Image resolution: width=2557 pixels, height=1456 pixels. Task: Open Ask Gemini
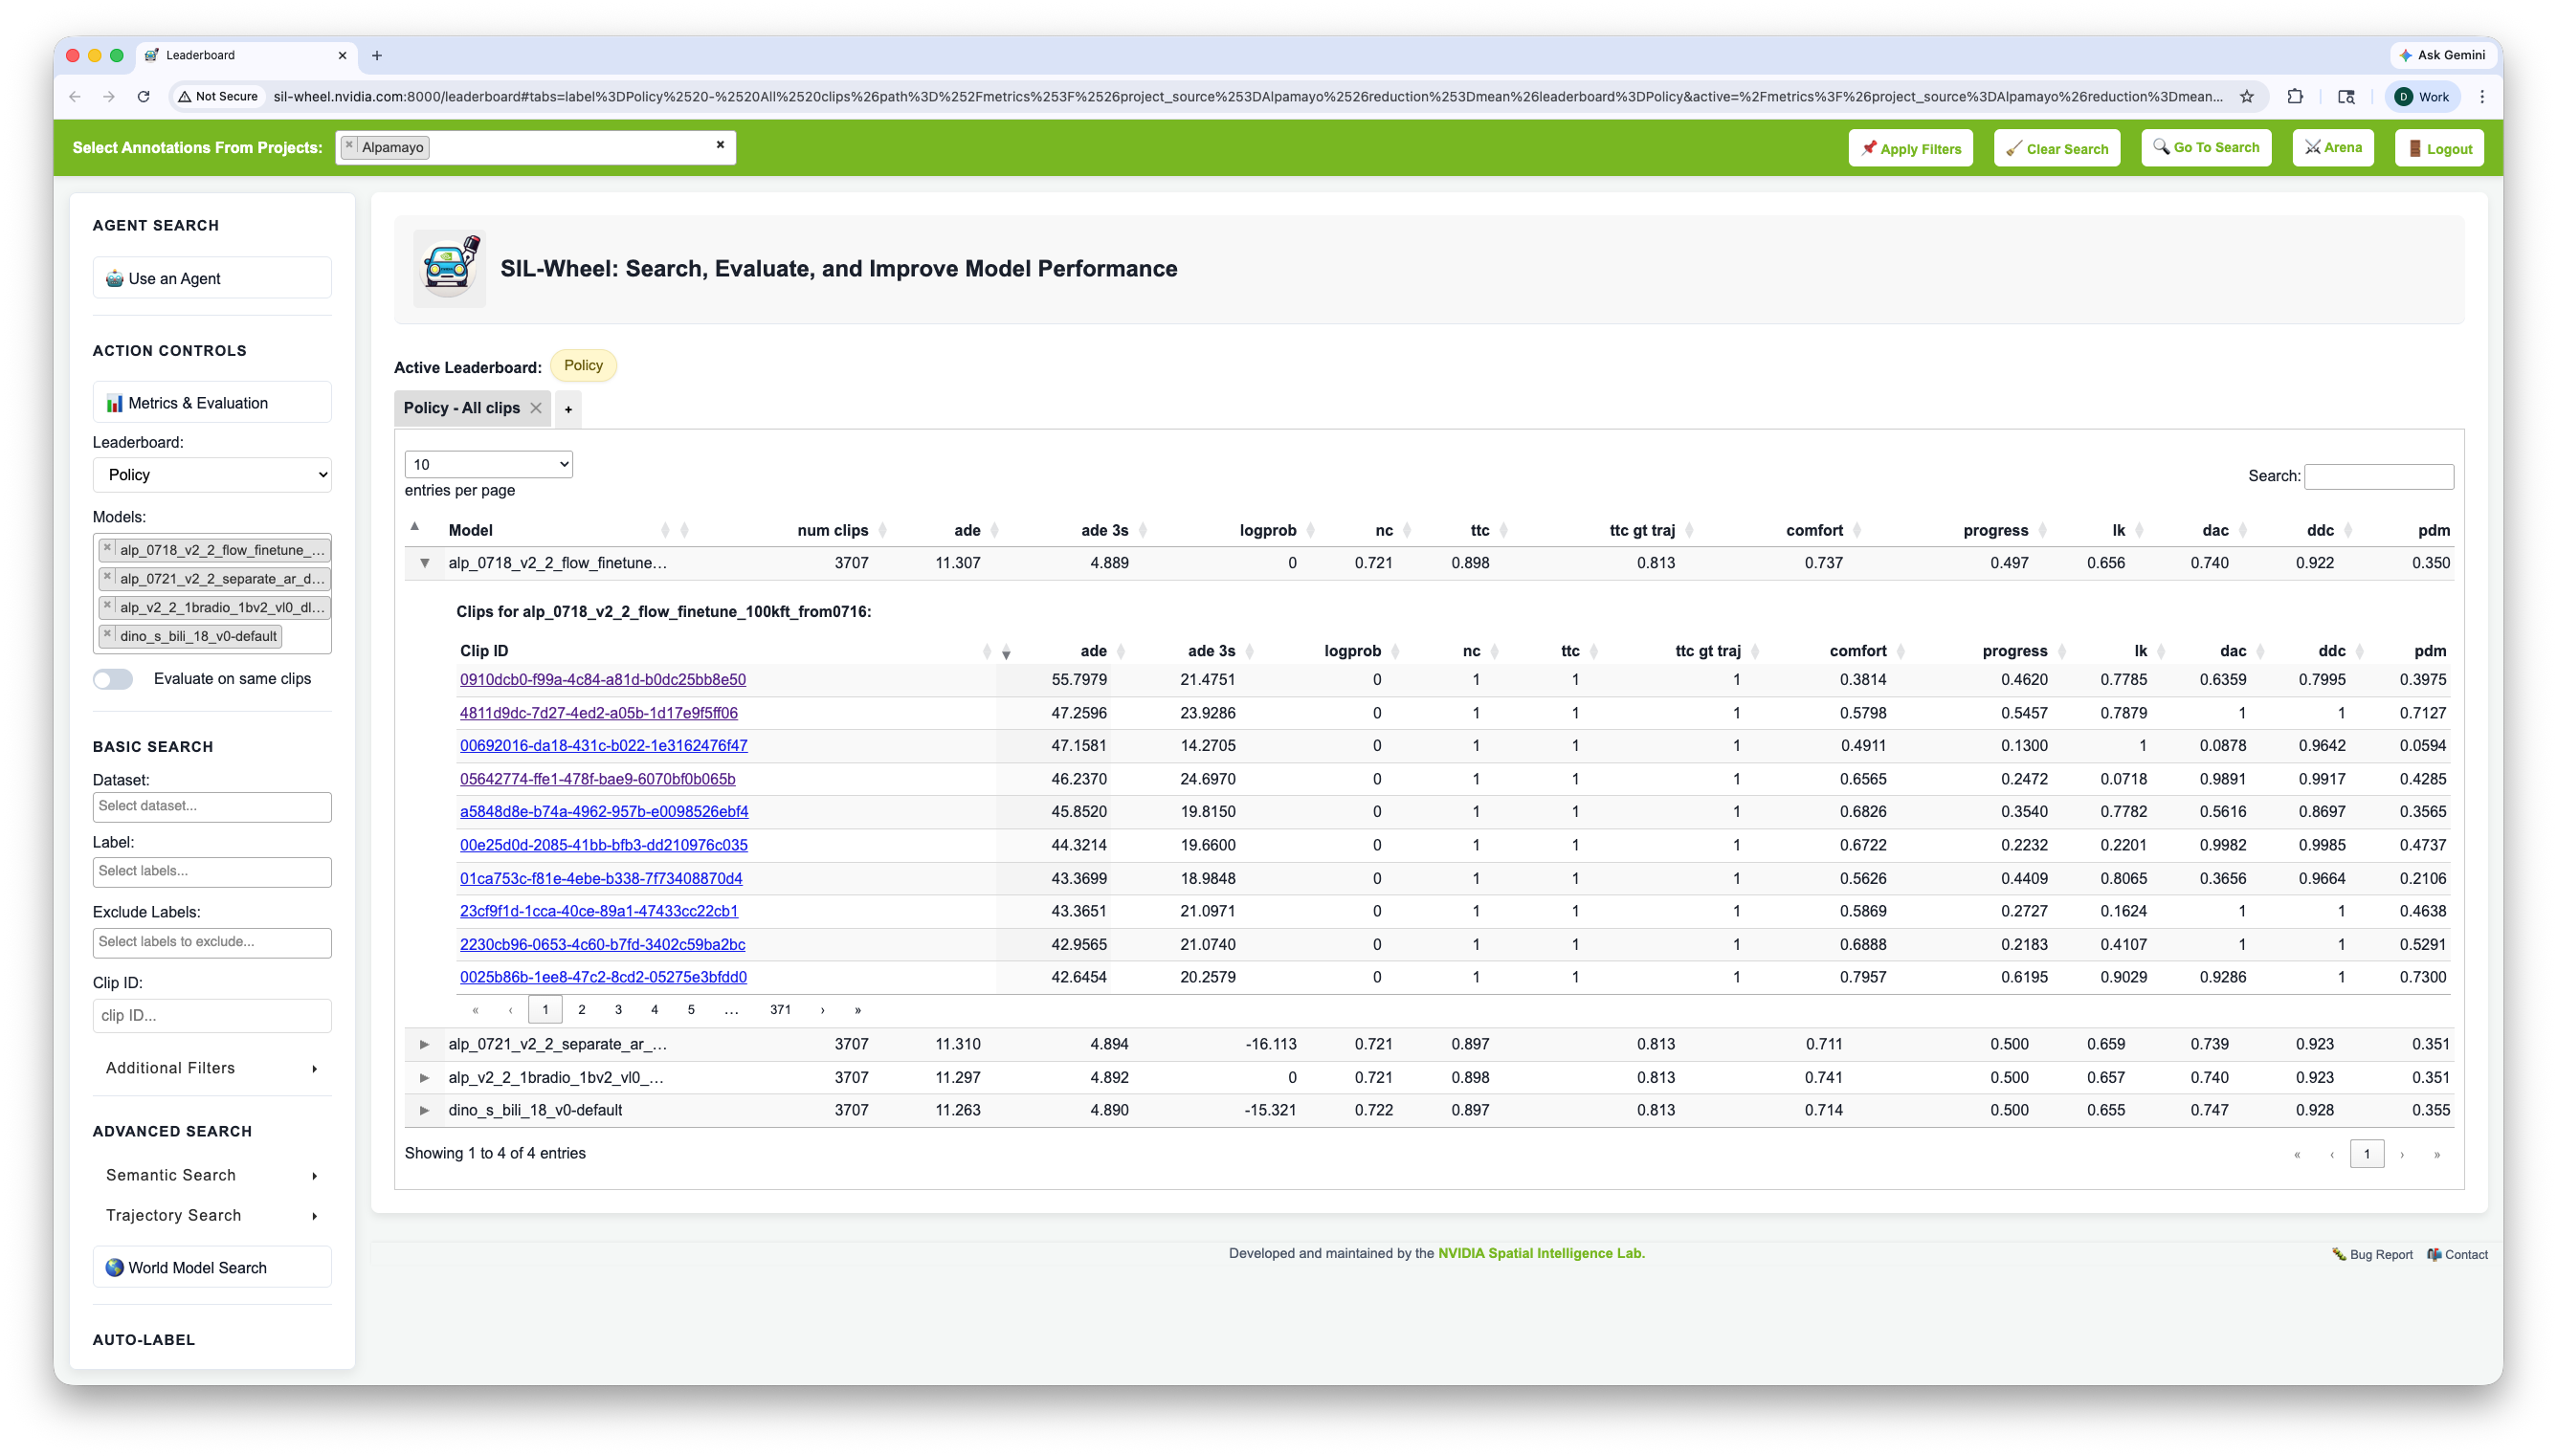pyautogui.click(x=2441, y=55)
